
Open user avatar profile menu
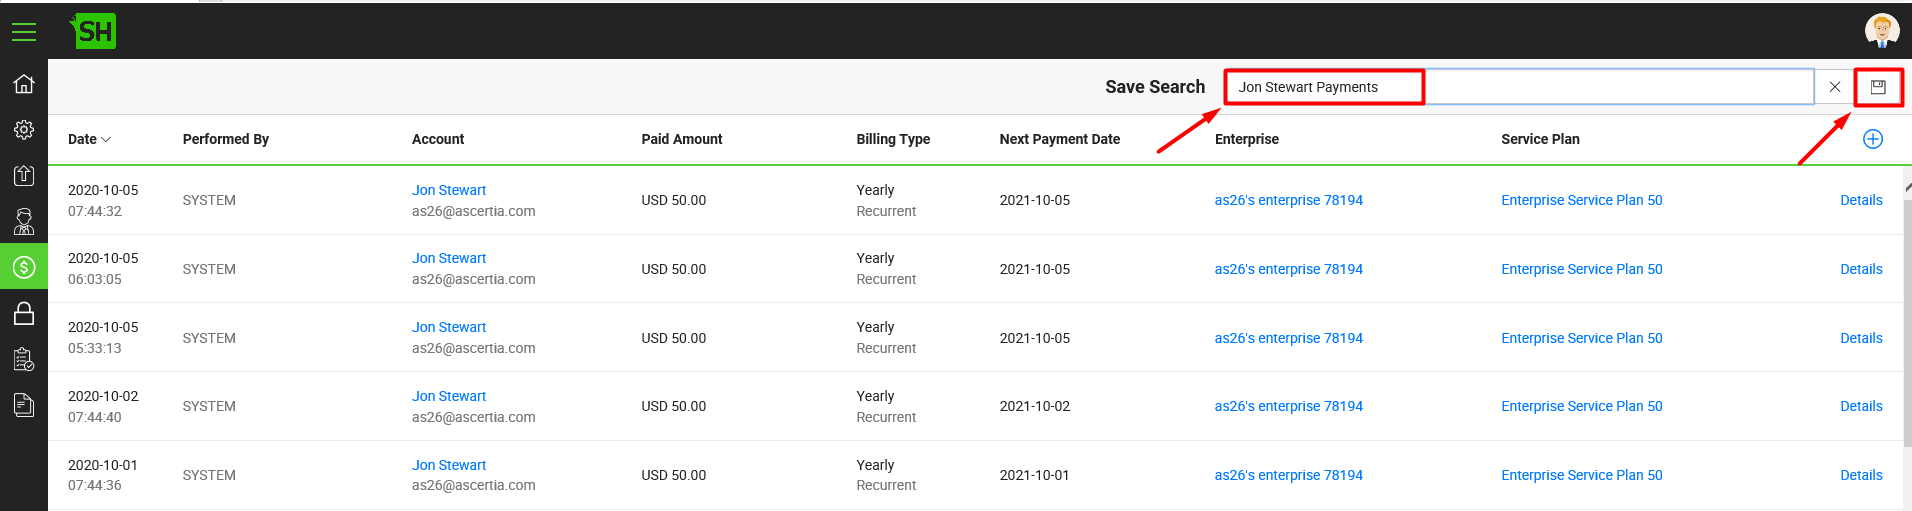click(1882, 31)
